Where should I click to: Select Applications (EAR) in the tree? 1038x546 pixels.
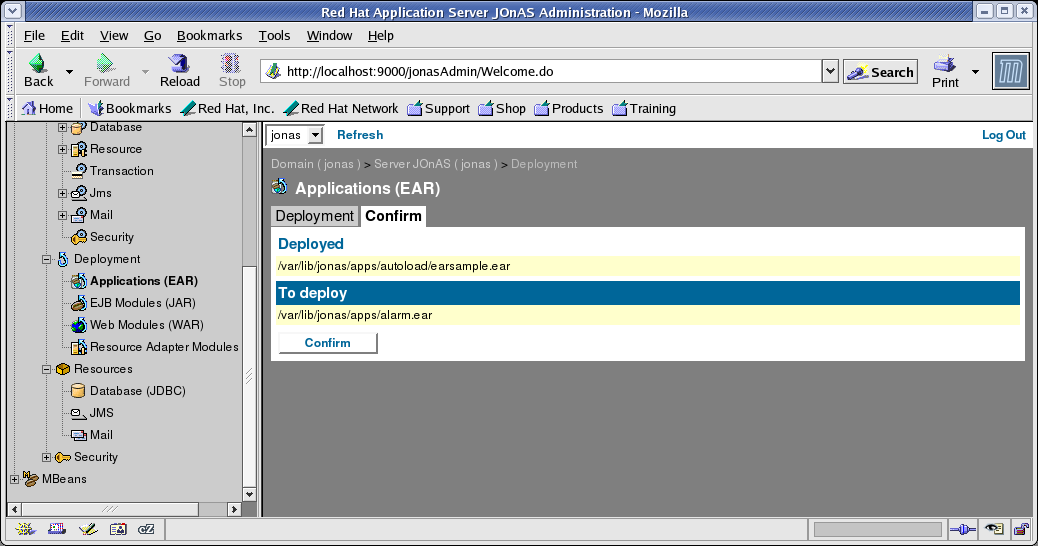[144, 281]
